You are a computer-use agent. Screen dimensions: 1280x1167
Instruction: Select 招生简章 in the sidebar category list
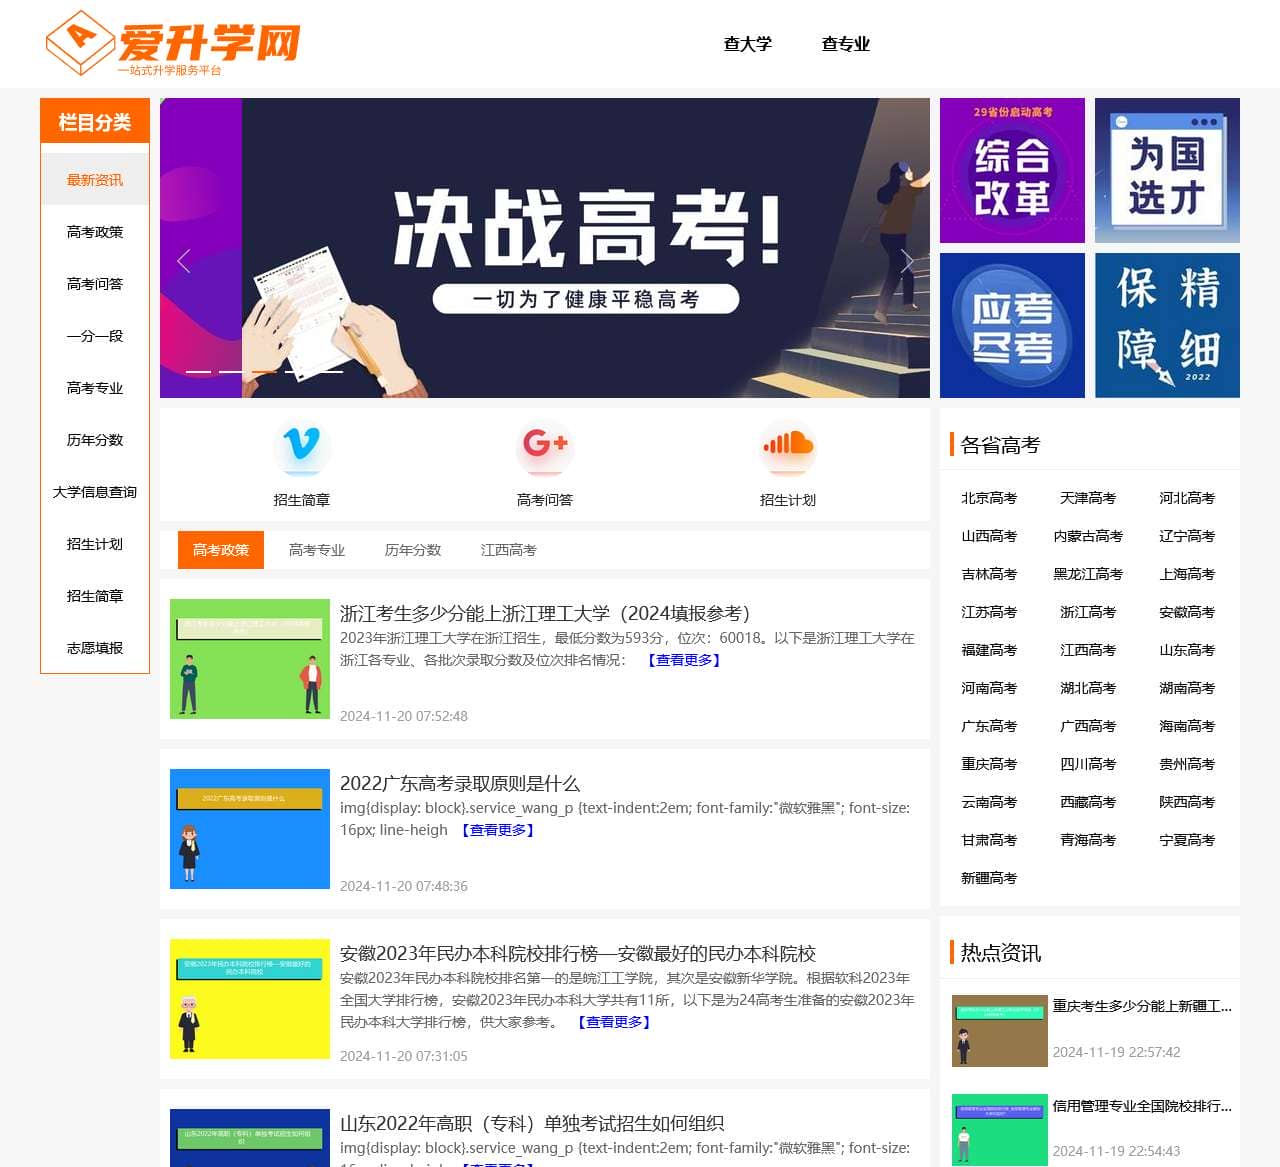coord(95,596)
